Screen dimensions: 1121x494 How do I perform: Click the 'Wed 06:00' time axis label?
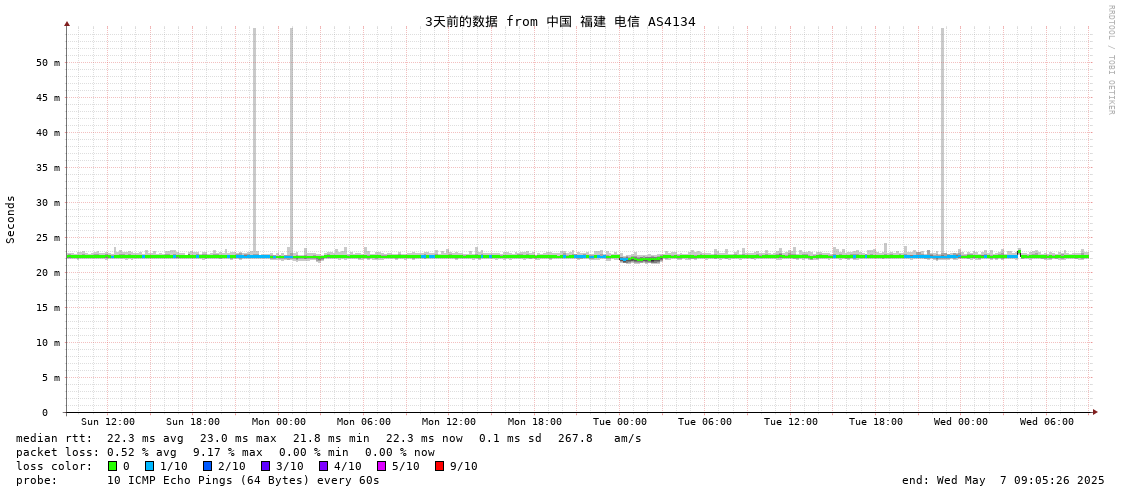tap(1047, 422)
